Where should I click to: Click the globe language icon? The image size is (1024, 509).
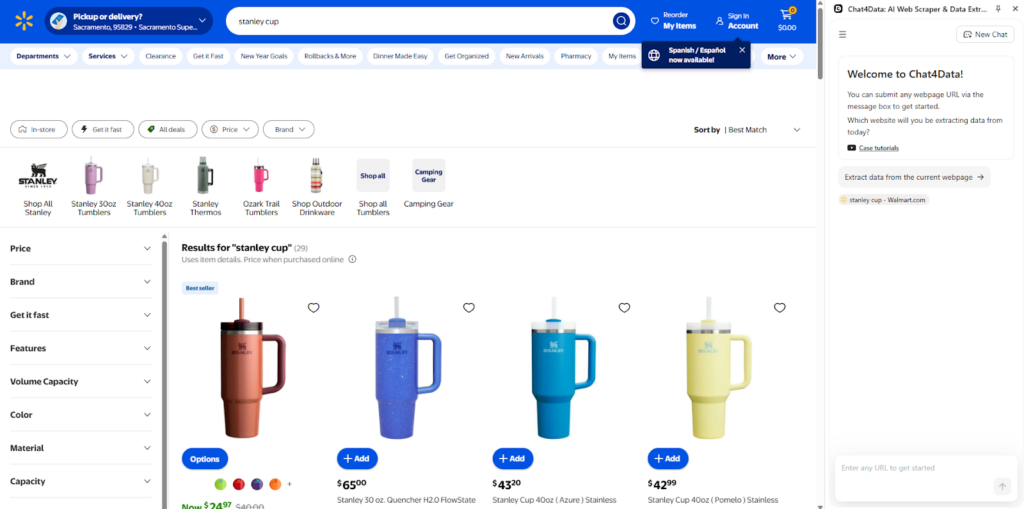pyautogui.click(x=654, y=55)
